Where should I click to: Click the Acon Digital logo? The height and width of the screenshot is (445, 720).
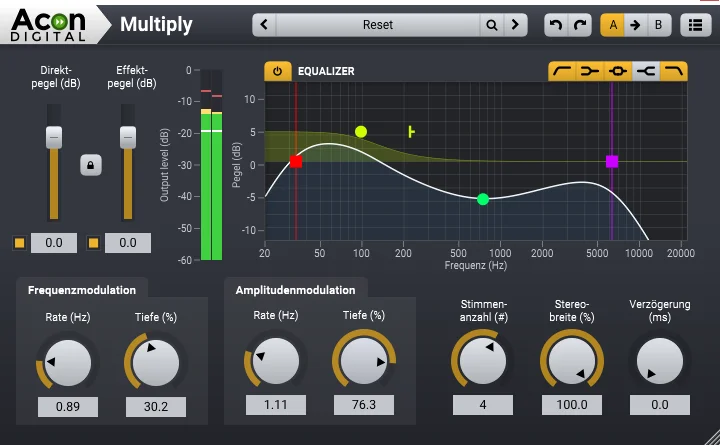coord(48,25)
